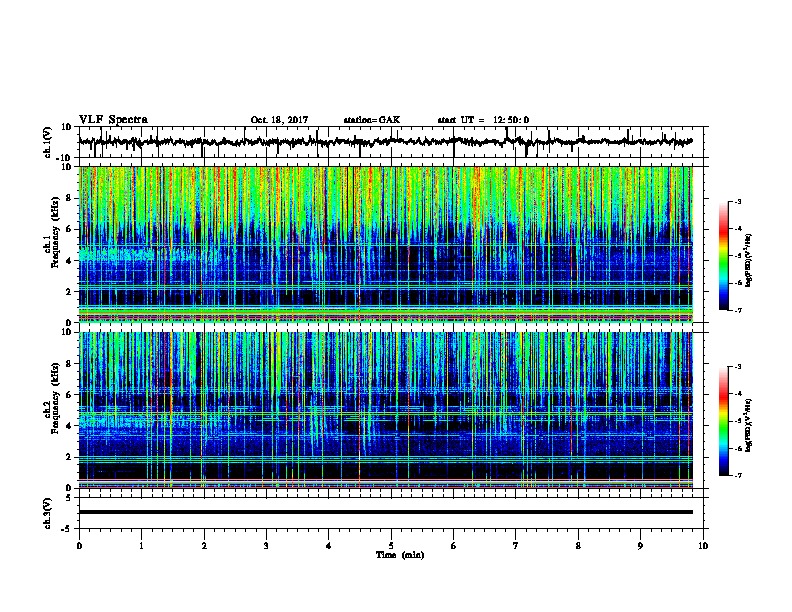This screenshot has height=612, width=792.
Task: Select the "ch.3(V)" y-axis label
Action: point(48,513)
